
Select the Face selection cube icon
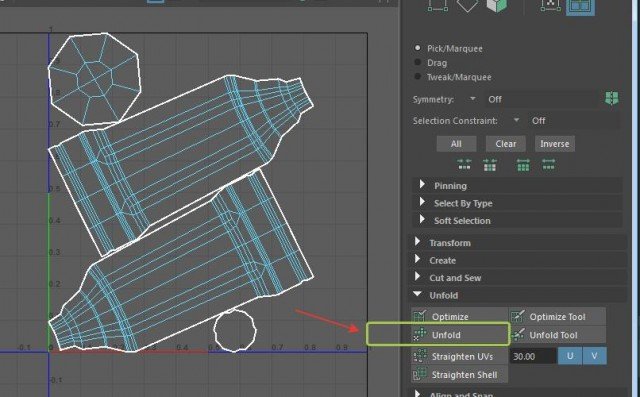coord(497,6)
